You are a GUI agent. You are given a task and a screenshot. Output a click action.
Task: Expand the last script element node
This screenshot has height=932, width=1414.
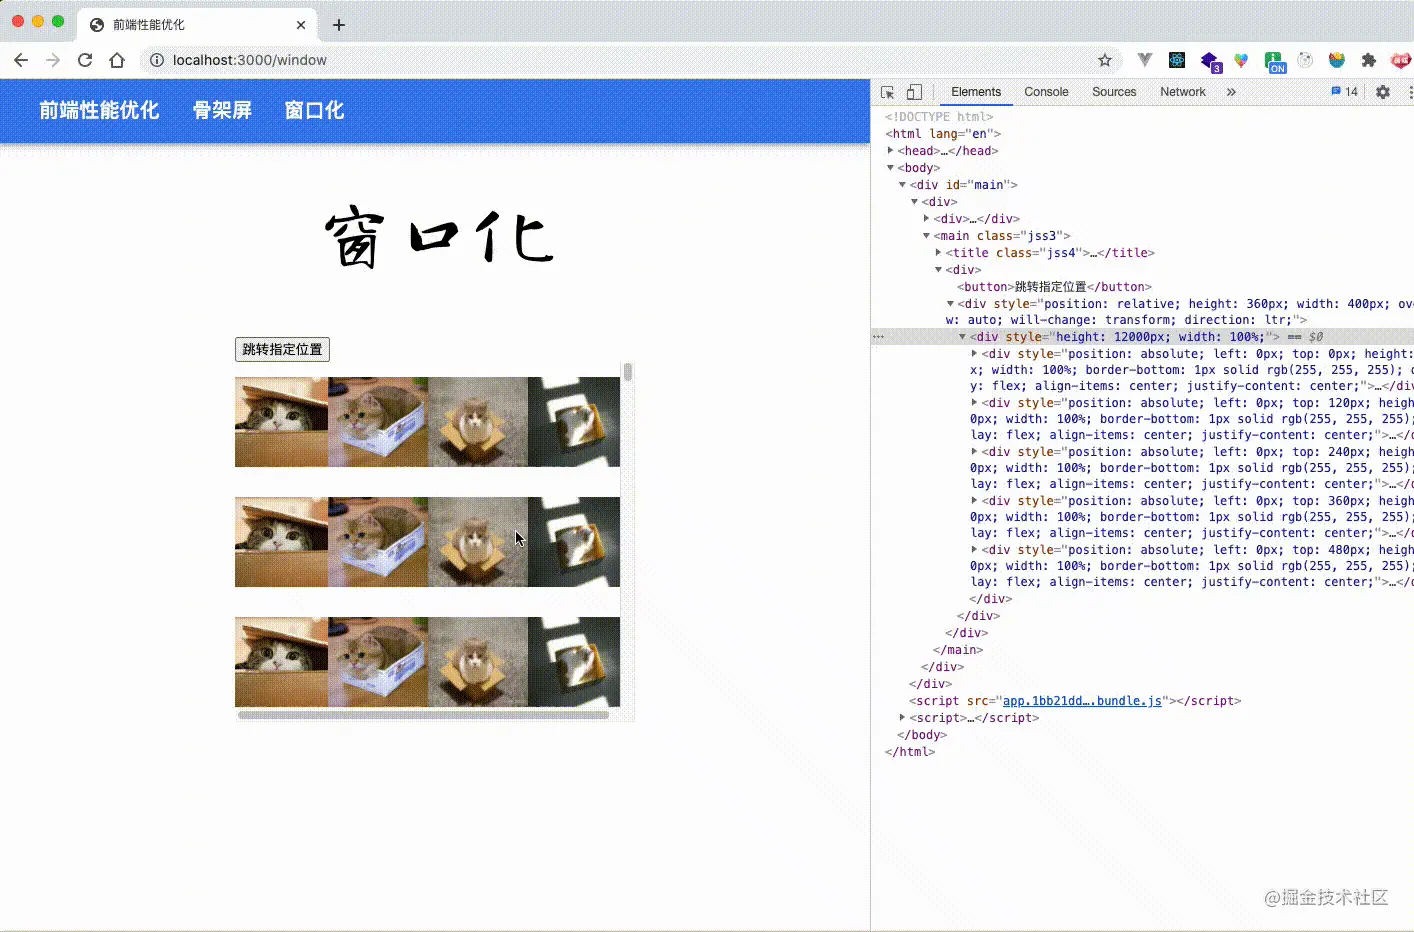(902, 718)
